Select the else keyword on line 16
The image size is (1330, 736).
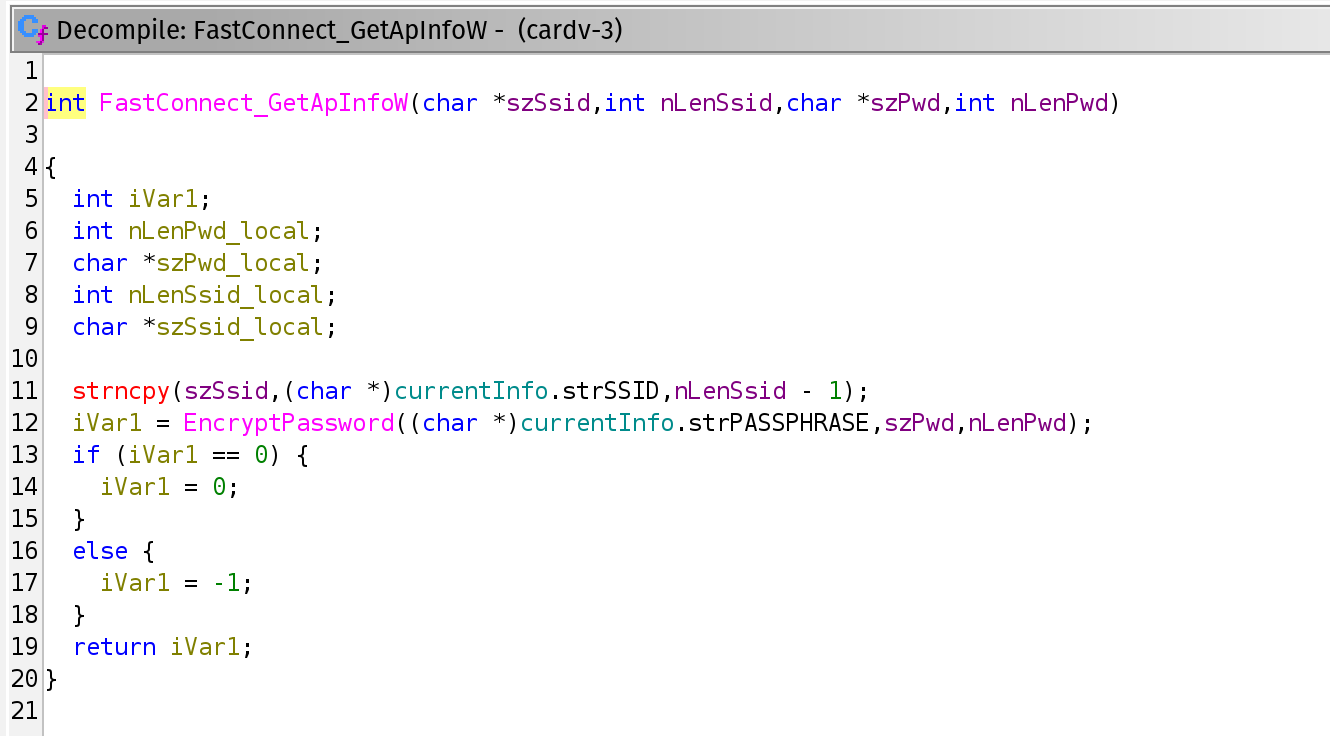101,551
